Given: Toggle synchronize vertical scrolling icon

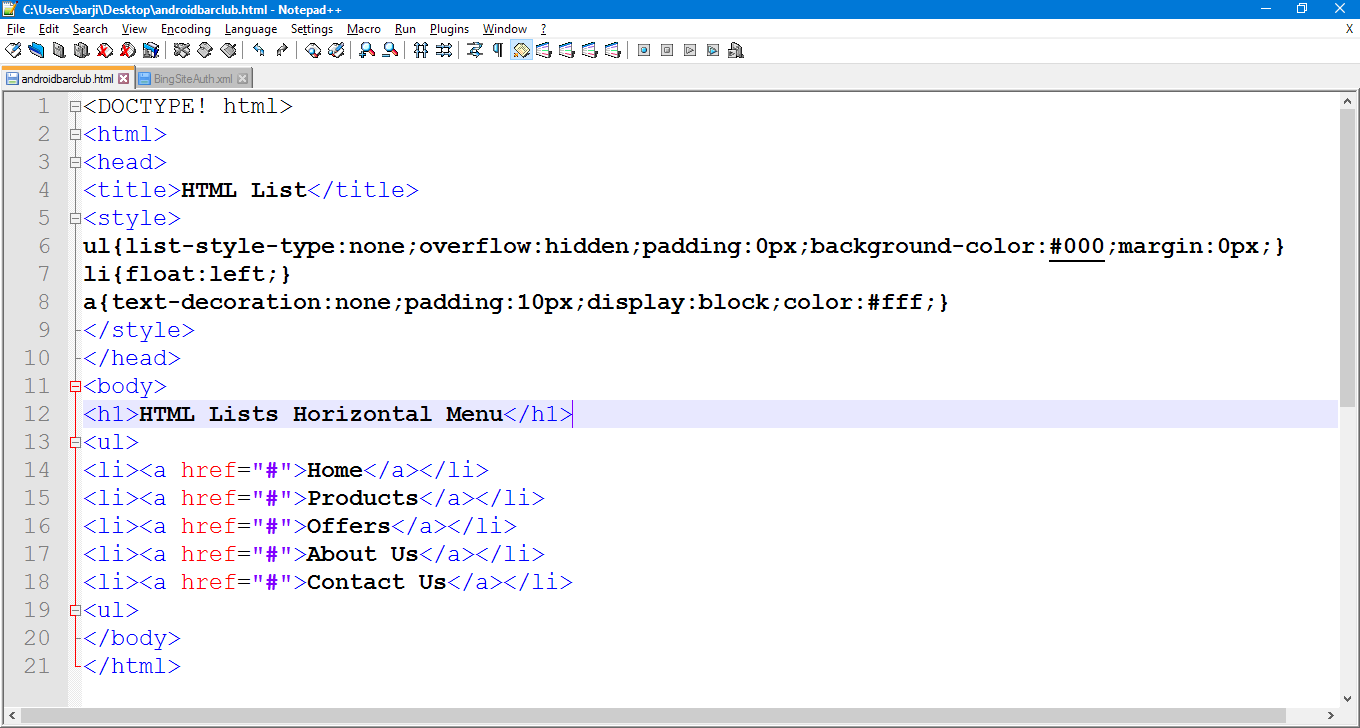Looking at the screenshot, I should point(421,50).
